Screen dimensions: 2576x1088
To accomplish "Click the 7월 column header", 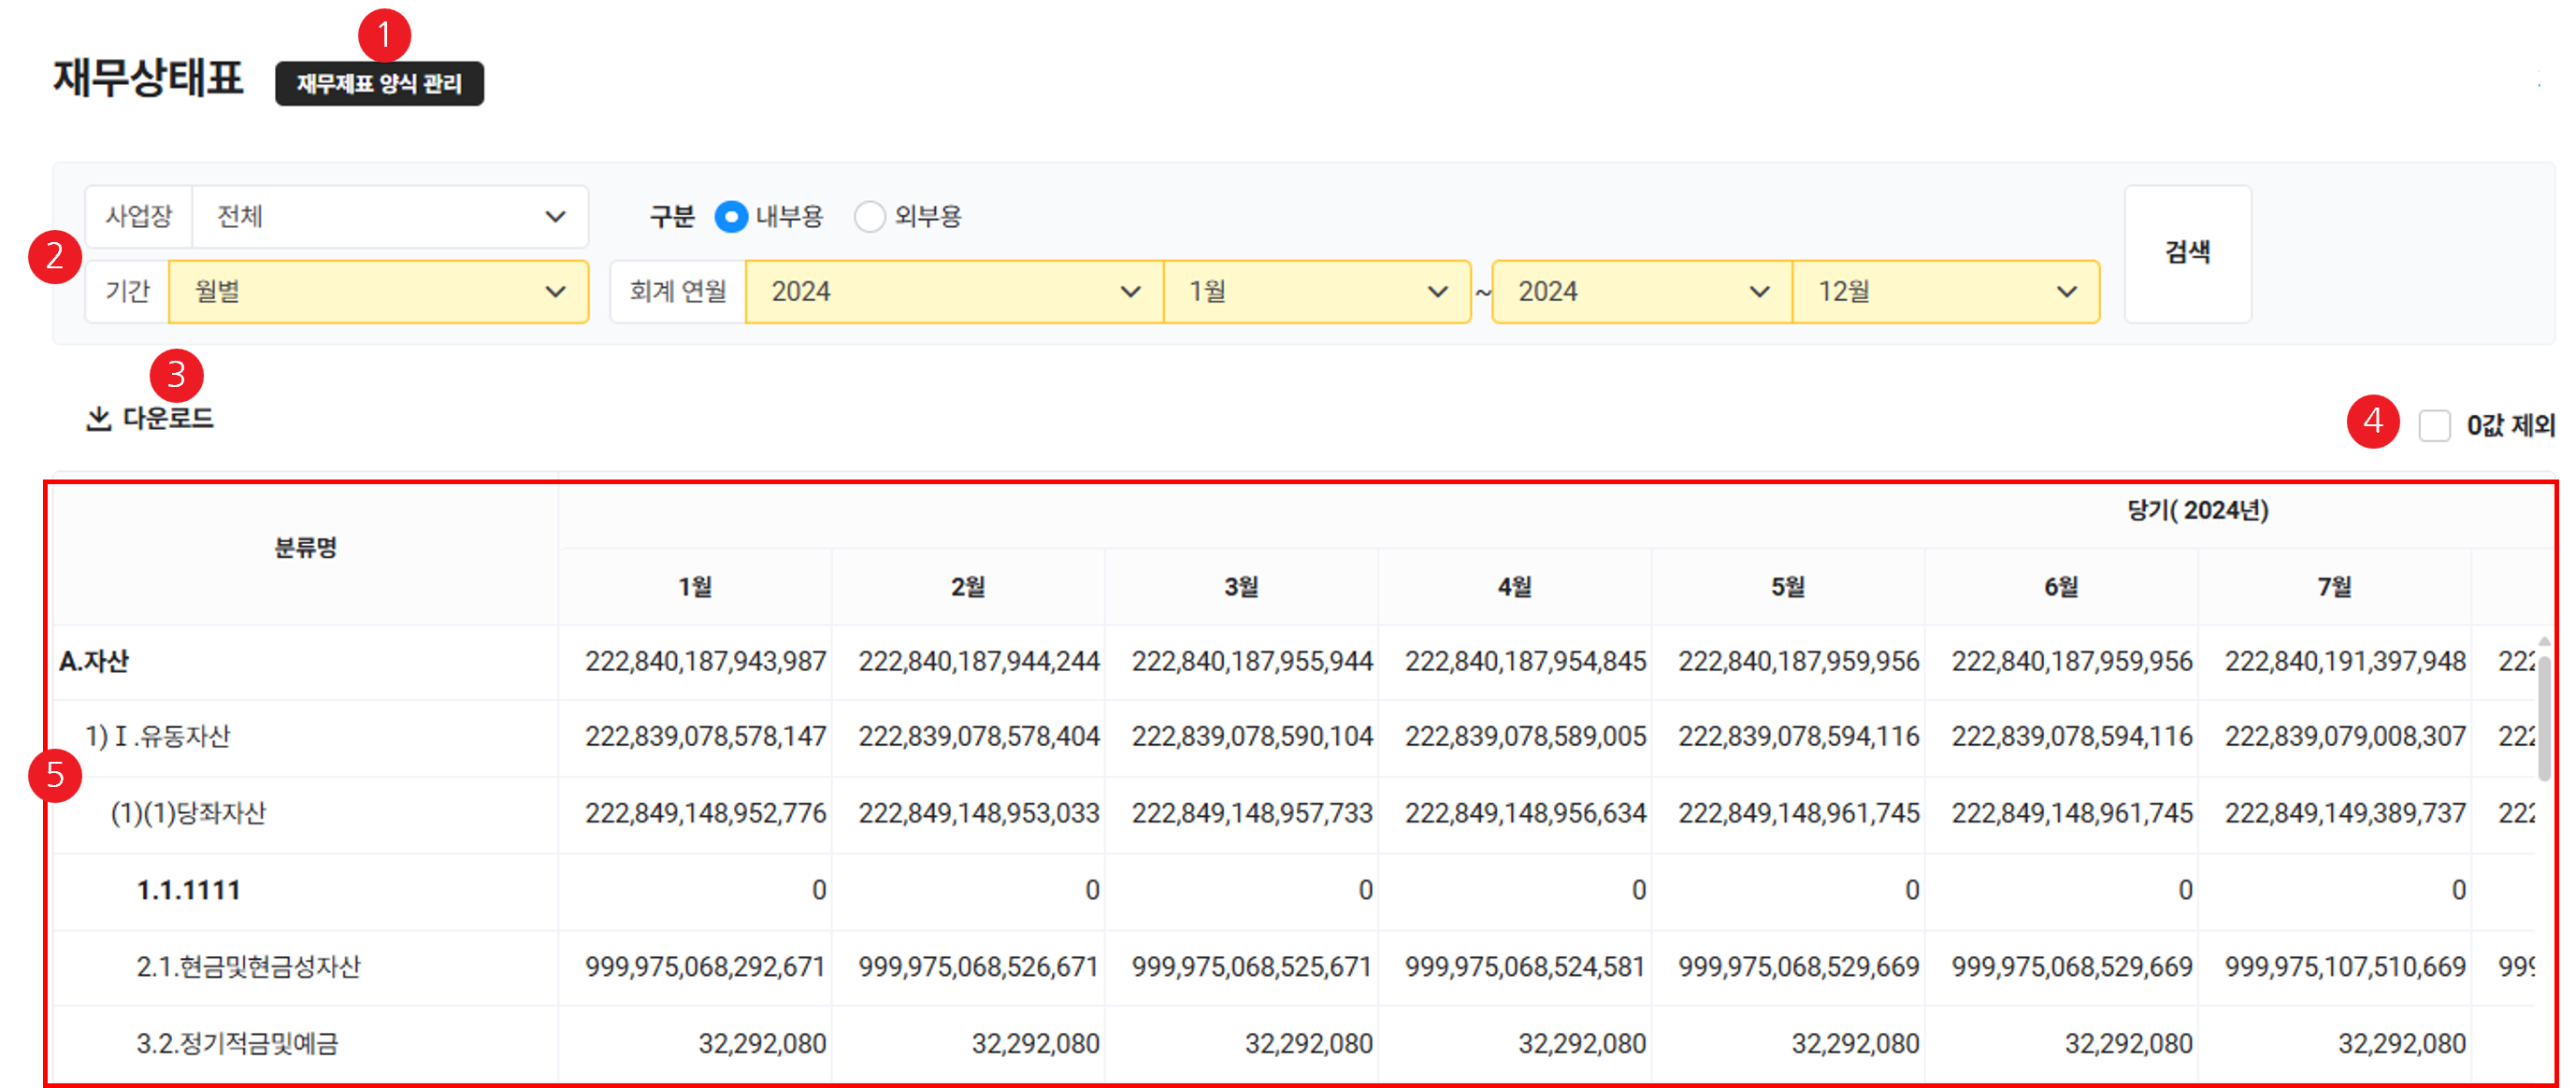I will coord(2334,587).
